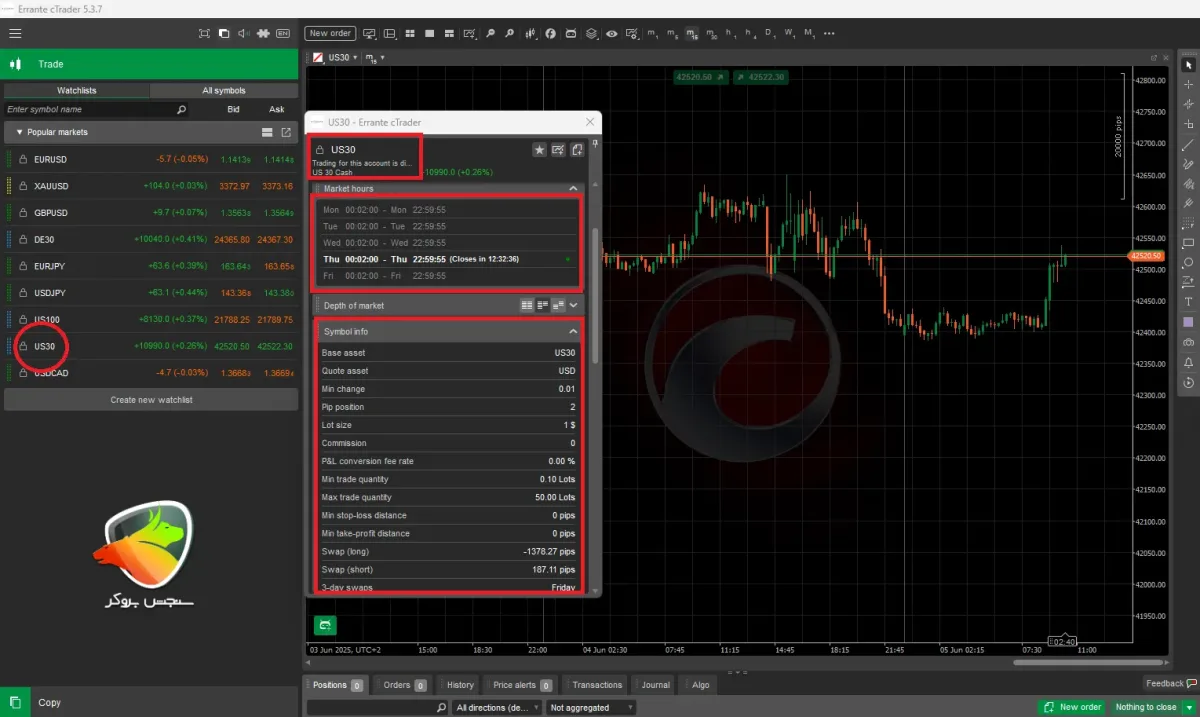Open the Nothing to close dropdown arrow
The image size is (1200, 717).
(1189, 707)
